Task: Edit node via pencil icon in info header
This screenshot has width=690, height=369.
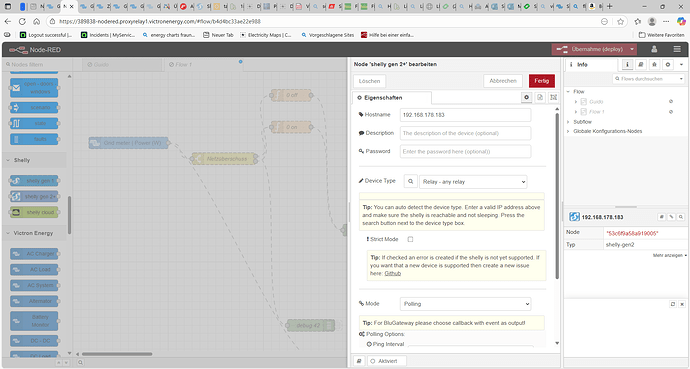Action: tap(671, 217)
